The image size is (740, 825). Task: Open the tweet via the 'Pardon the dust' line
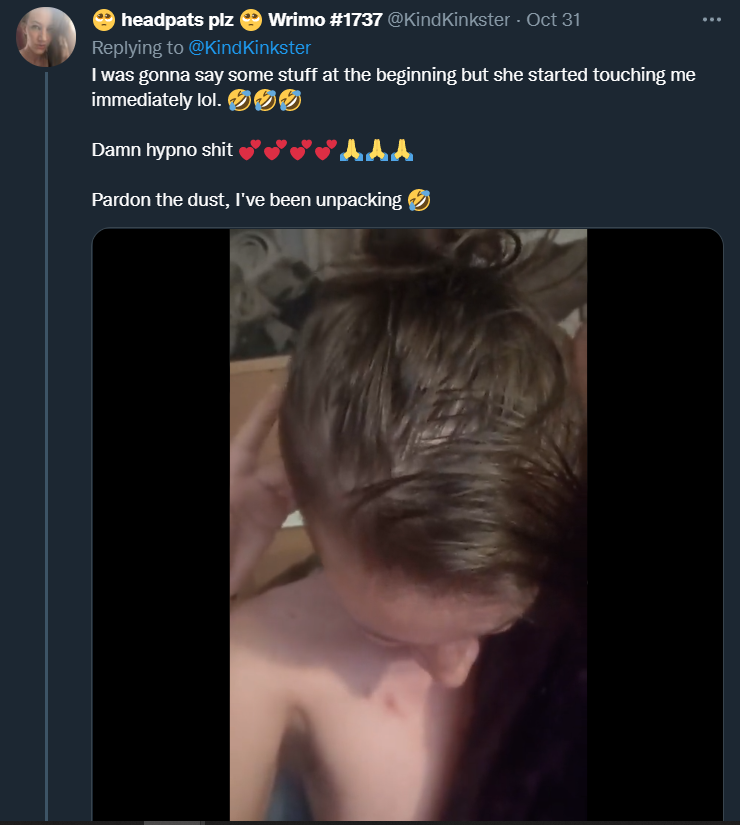pyautogui.click(x=246, y=200)
